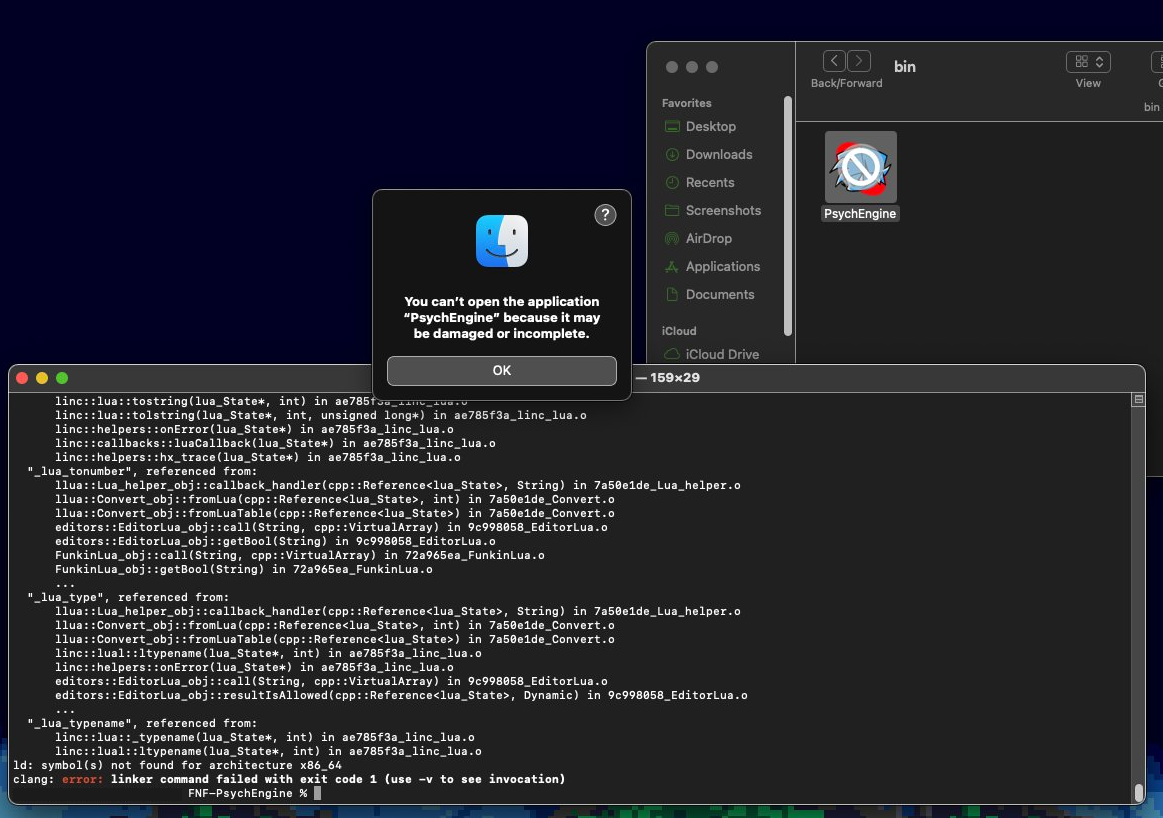Click the AirDrop radar icon in sidebar

point(672,238)
